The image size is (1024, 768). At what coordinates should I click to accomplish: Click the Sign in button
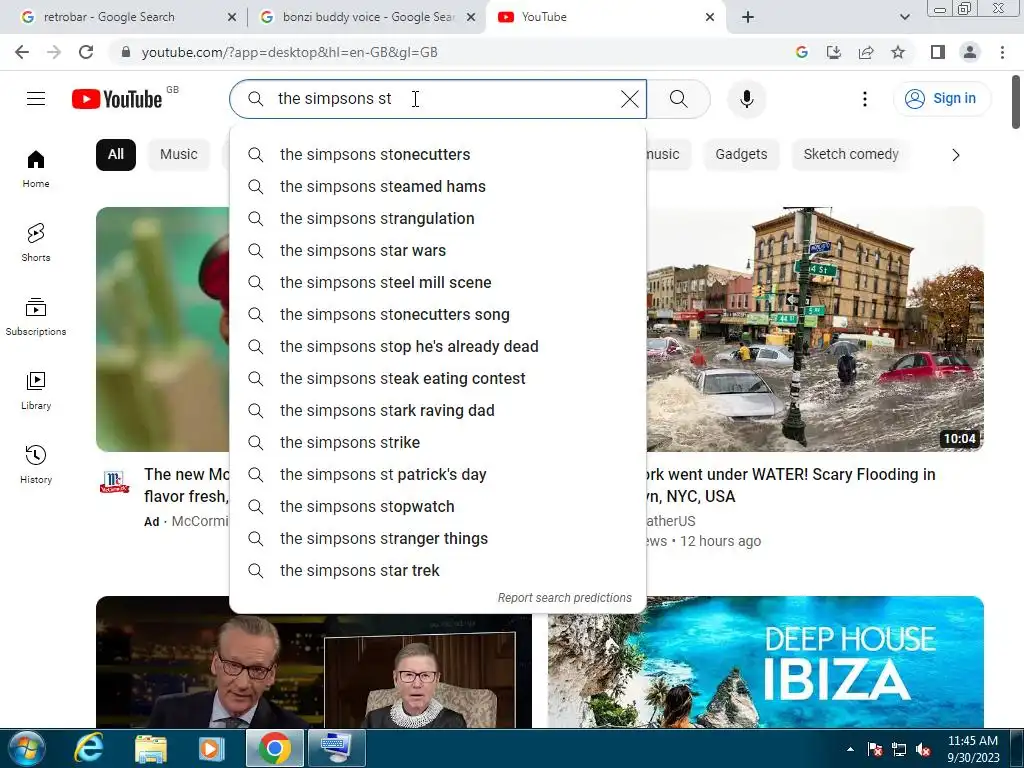(x=942, y=99)
